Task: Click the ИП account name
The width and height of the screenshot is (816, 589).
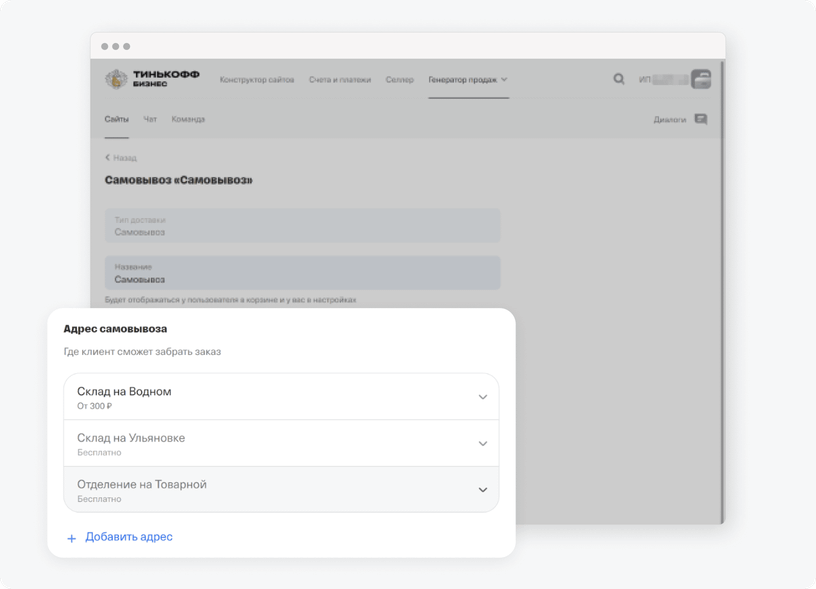Action: [x=663, y=80]
